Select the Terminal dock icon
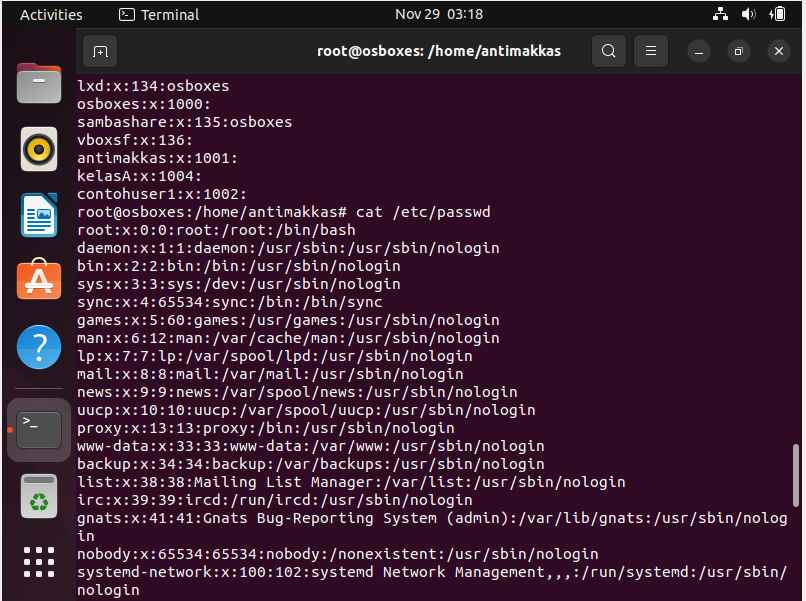This screenshot has height=601, width=806. click(39, 430)
